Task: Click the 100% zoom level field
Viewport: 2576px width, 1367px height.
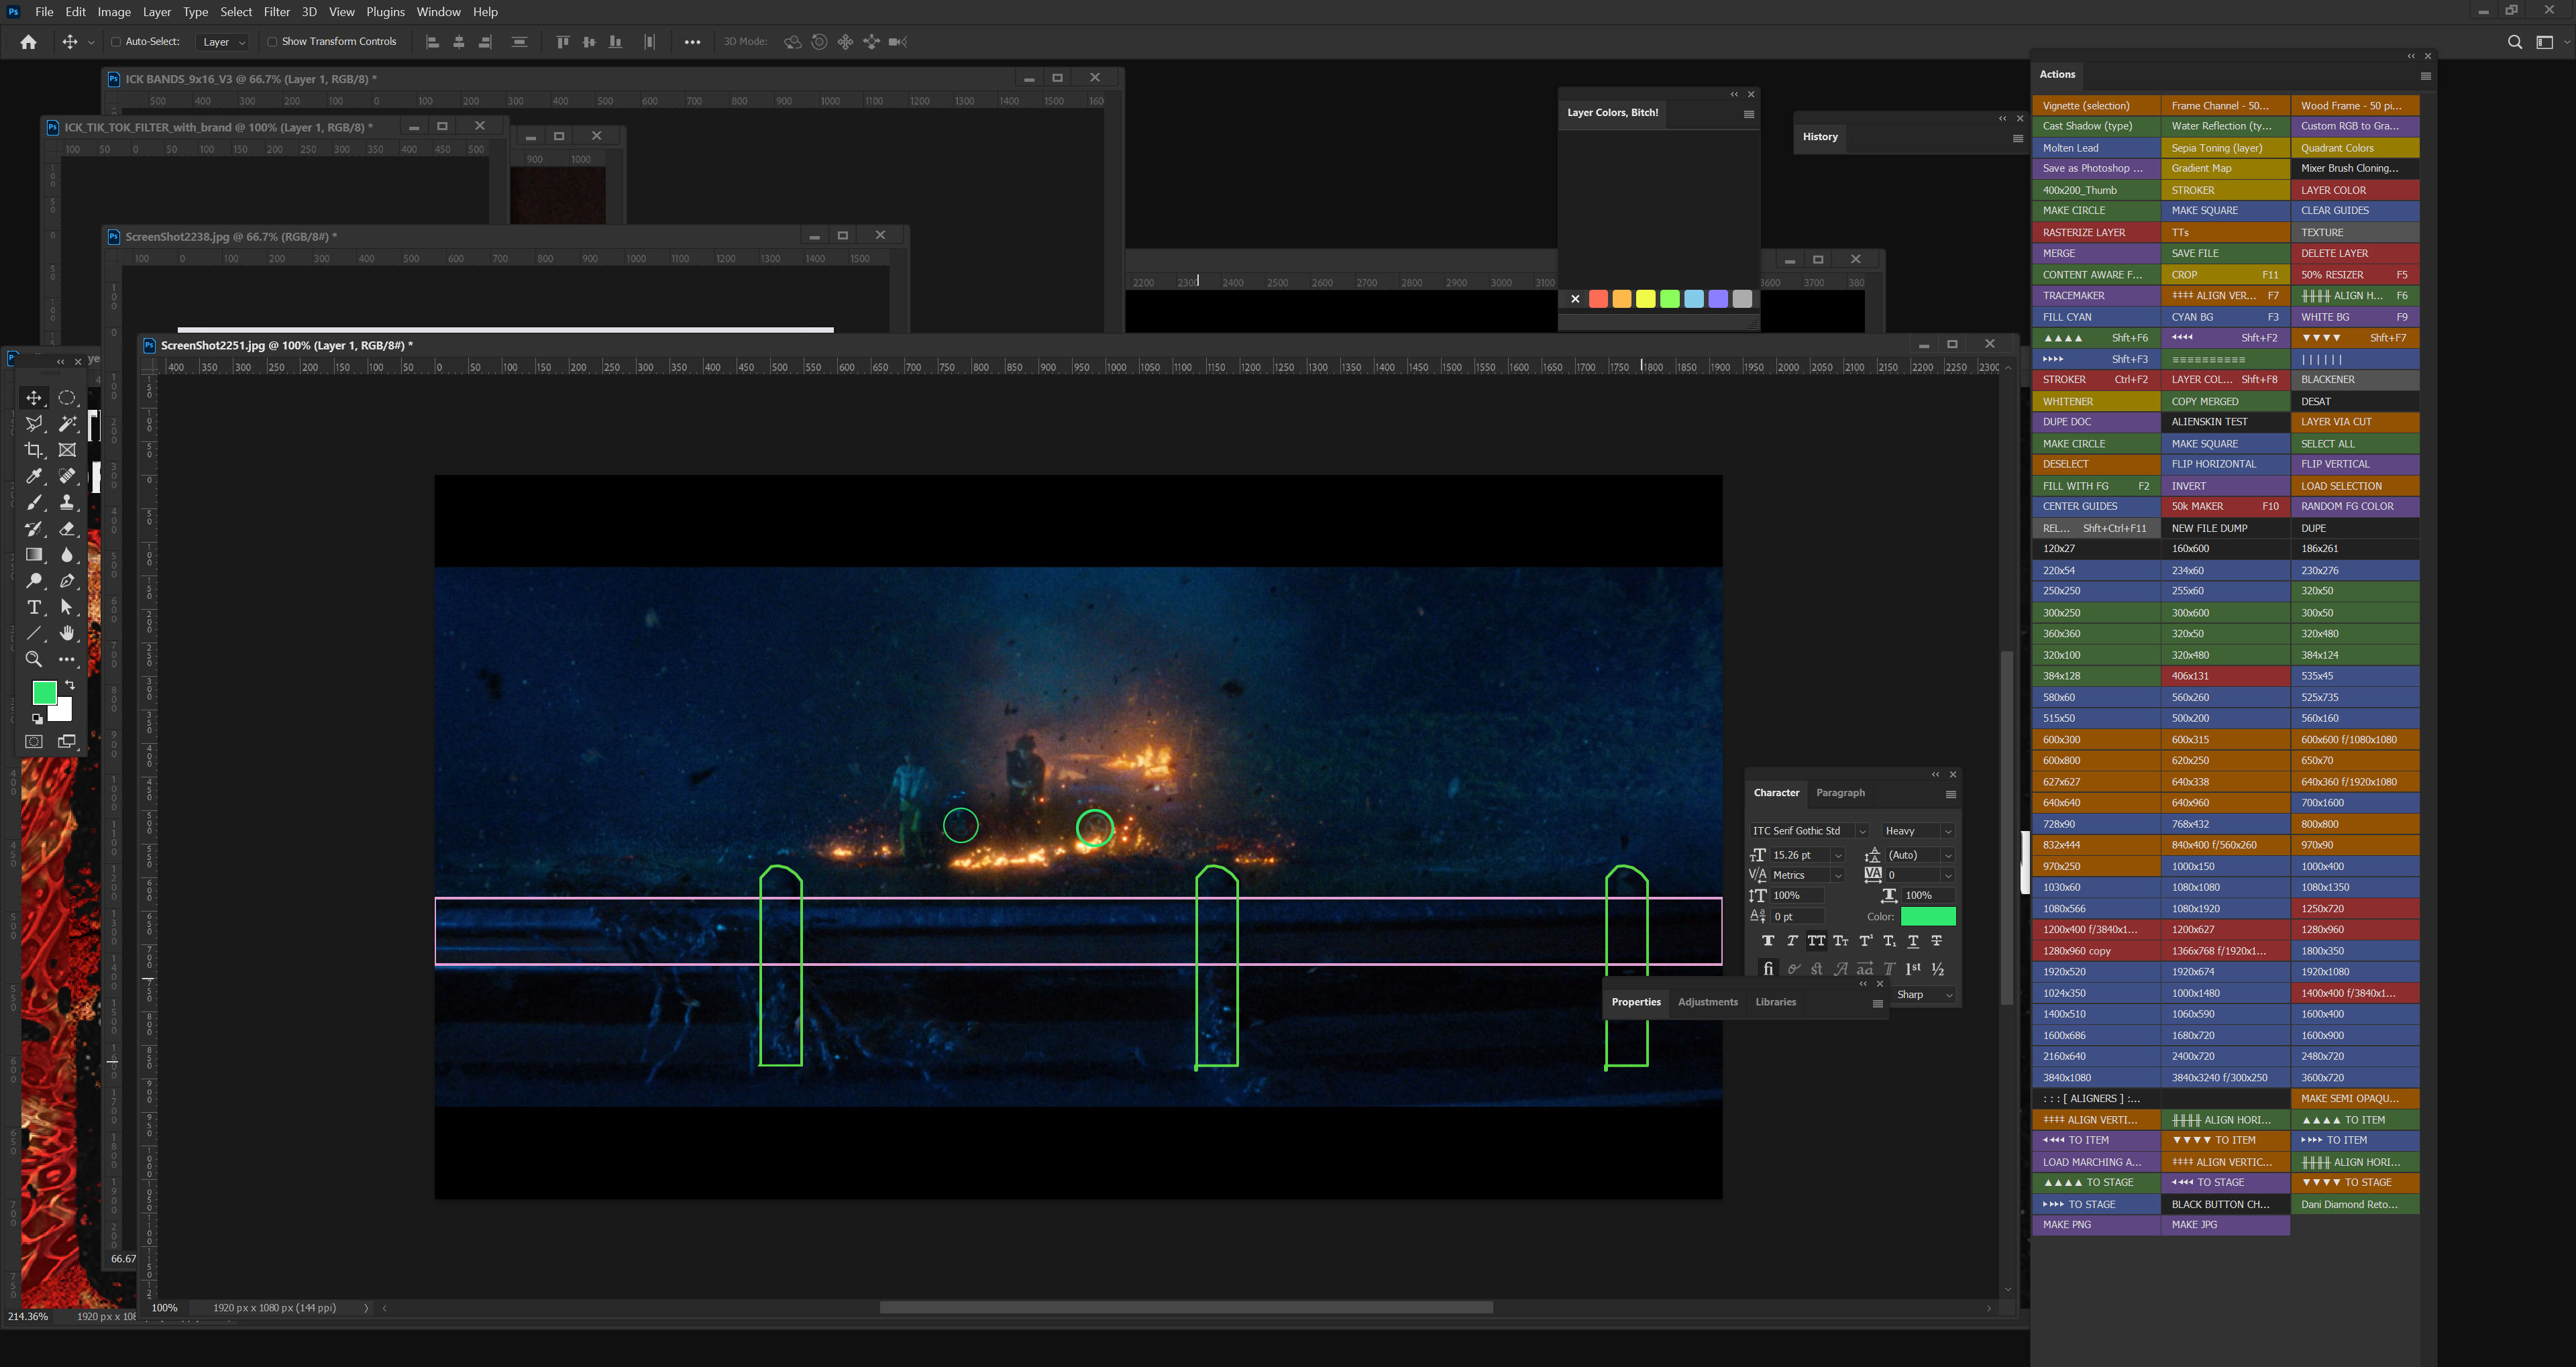Action: click(x=164, y=1308)
